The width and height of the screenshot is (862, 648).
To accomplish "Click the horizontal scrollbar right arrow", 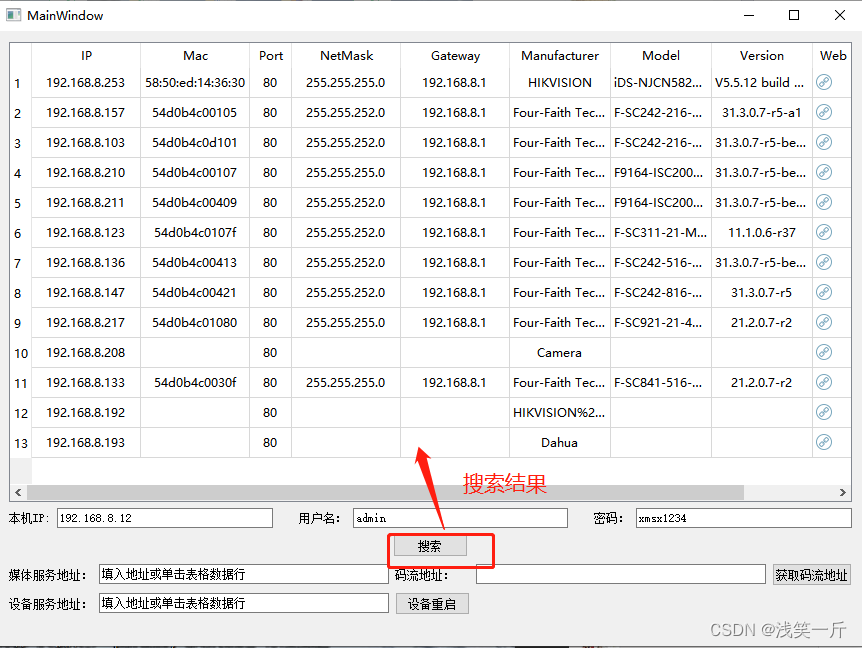I will click(843, 492).
